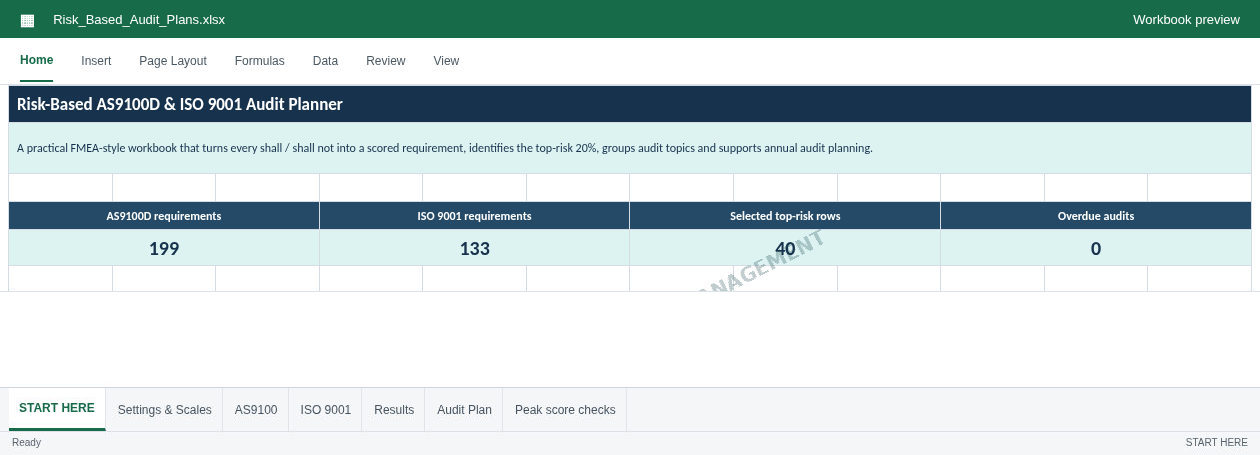Select the Risk-Based AS9100D & ISO 9001 Audit Planner title cell
This screenshot has width=1260, height=455.
point(630,104)
